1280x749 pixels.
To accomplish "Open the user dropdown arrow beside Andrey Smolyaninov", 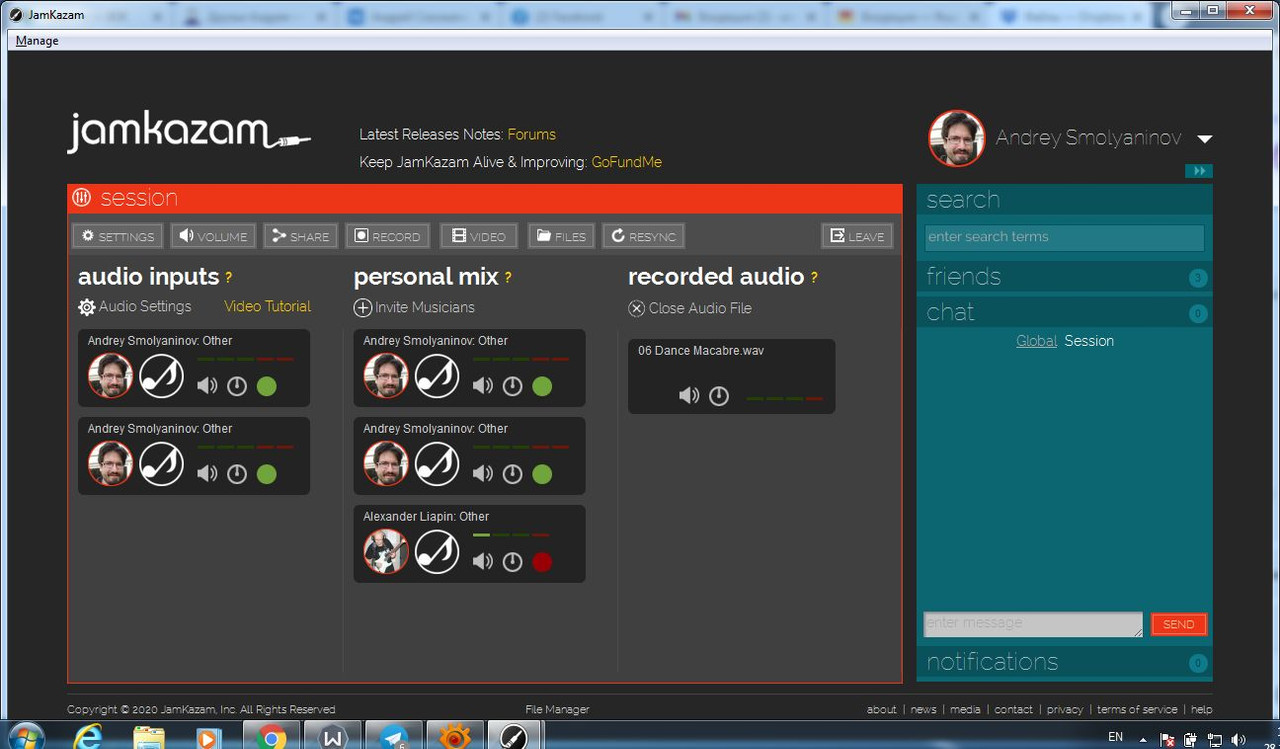I will [1204, 139].
